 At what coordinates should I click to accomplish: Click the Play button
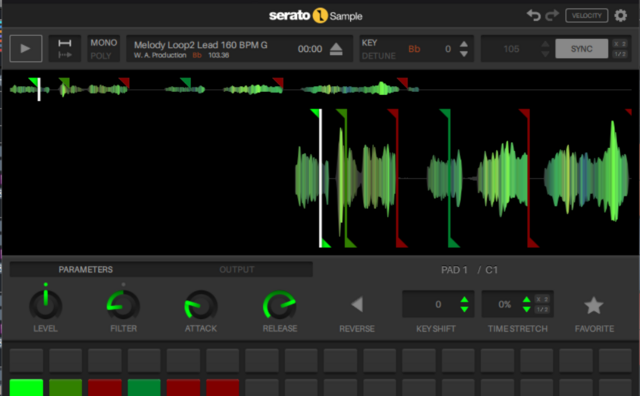point(26,49)
